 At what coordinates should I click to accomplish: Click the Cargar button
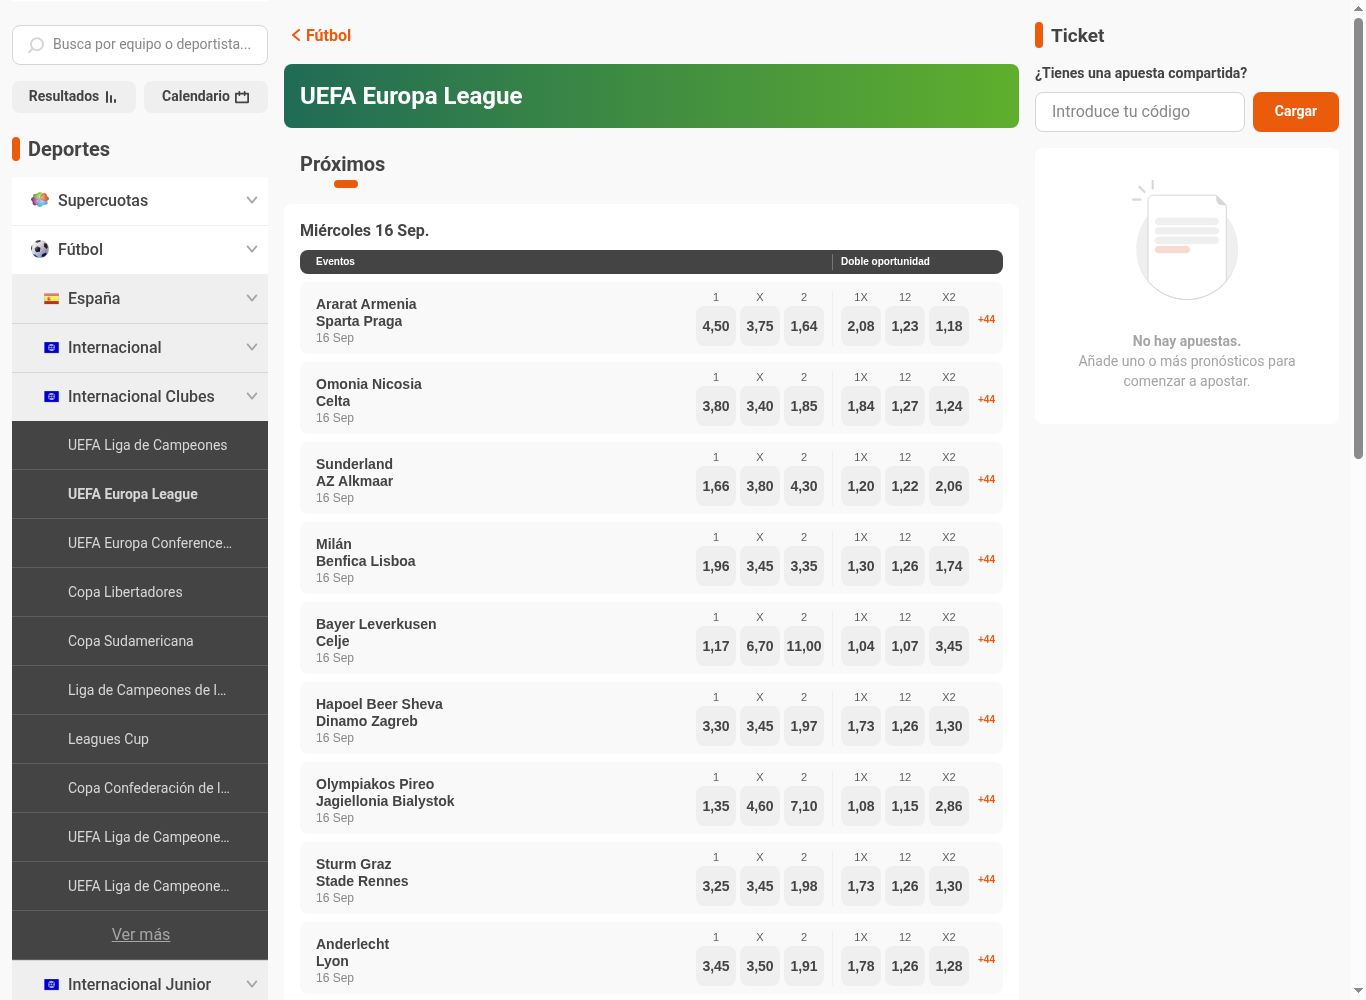[1295, 112]
